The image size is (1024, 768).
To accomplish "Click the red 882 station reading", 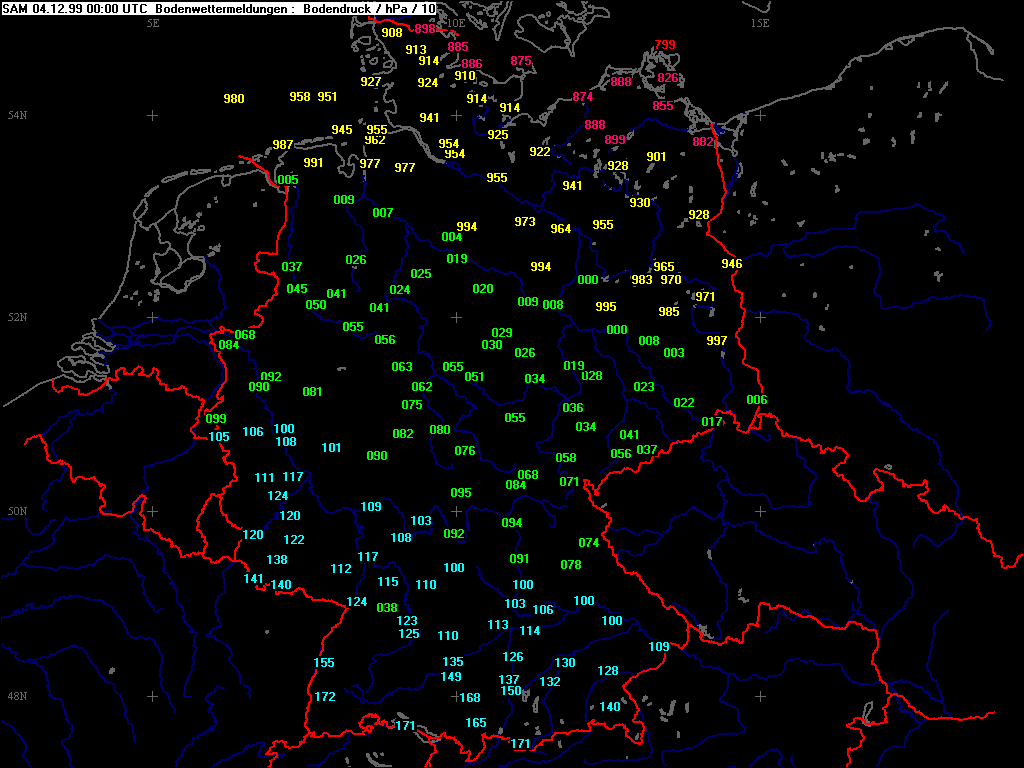I will (x=703, y=142).
